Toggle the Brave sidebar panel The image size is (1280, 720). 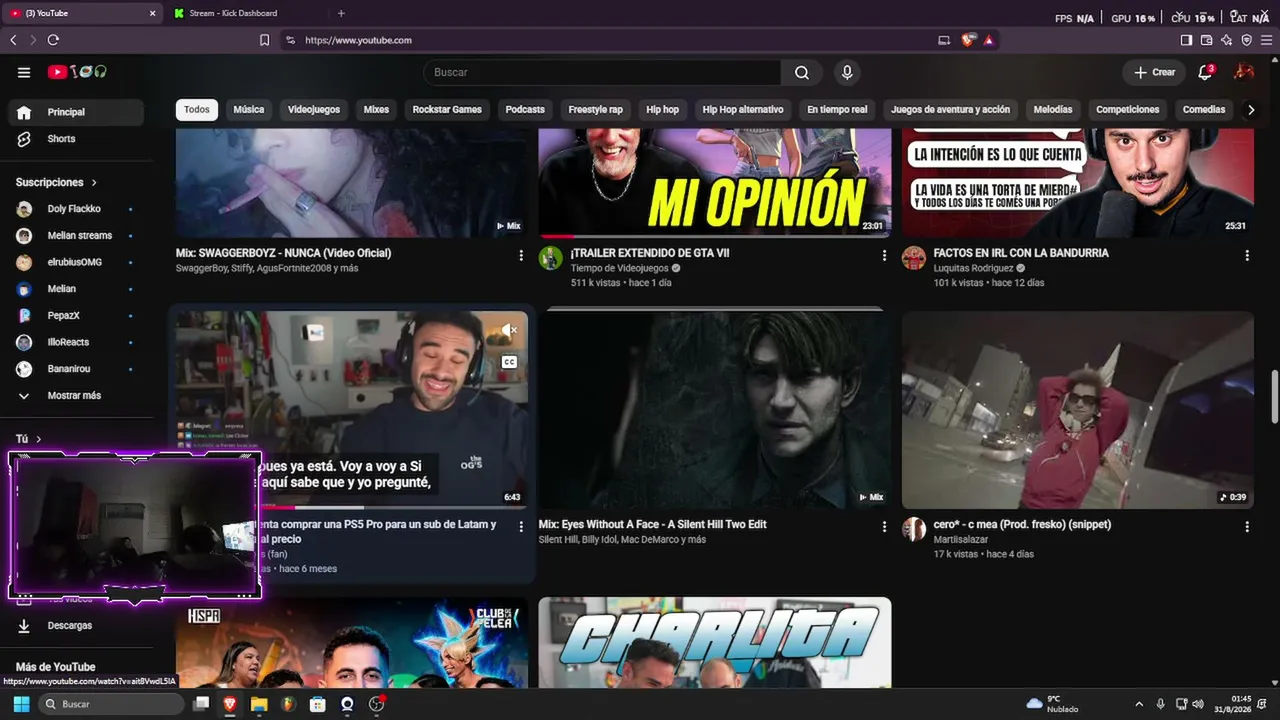pyautogui.click(x=1186, y=40)
